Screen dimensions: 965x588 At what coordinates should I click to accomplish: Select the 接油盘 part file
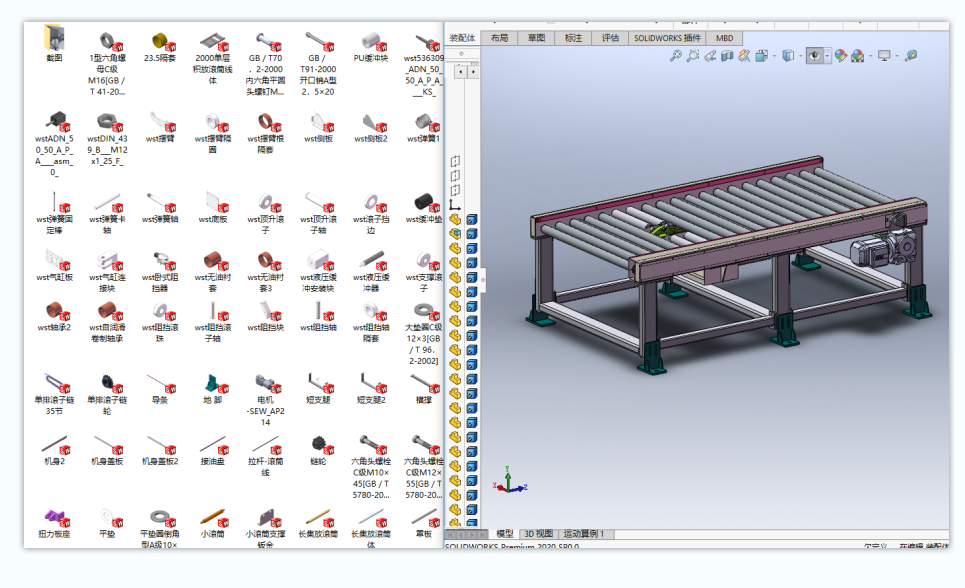point(212,450)
